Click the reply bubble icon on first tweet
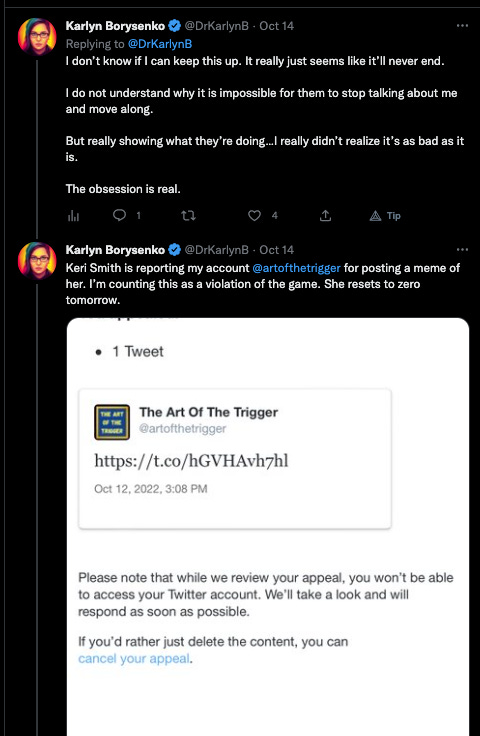The height and width of the screenshot is (736, 480). tap(120, 215)
